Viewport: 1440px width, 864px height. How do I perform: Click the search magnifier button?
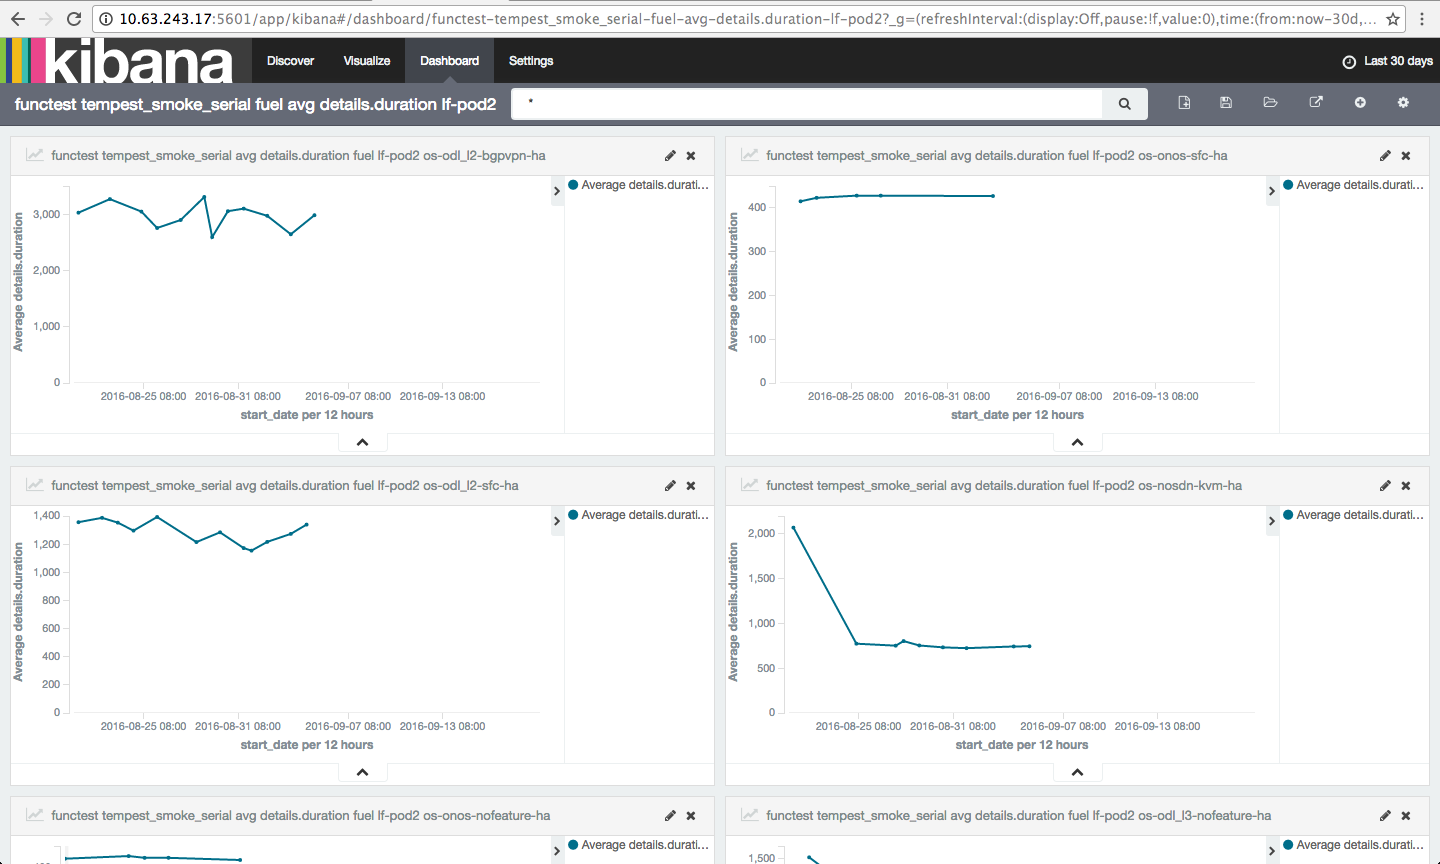click(1124, 104)
